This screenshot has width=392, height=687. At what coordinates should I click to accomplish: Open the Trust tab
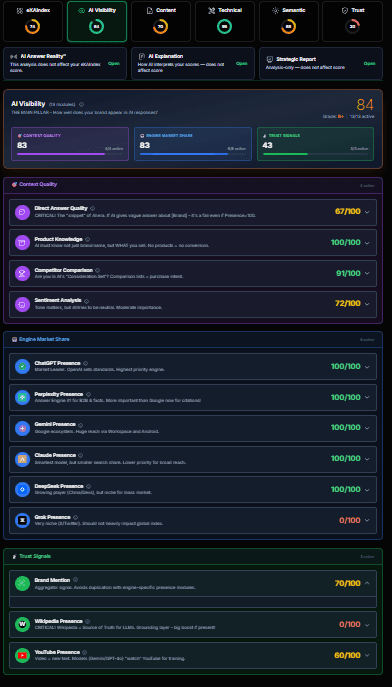pos(353,21)
